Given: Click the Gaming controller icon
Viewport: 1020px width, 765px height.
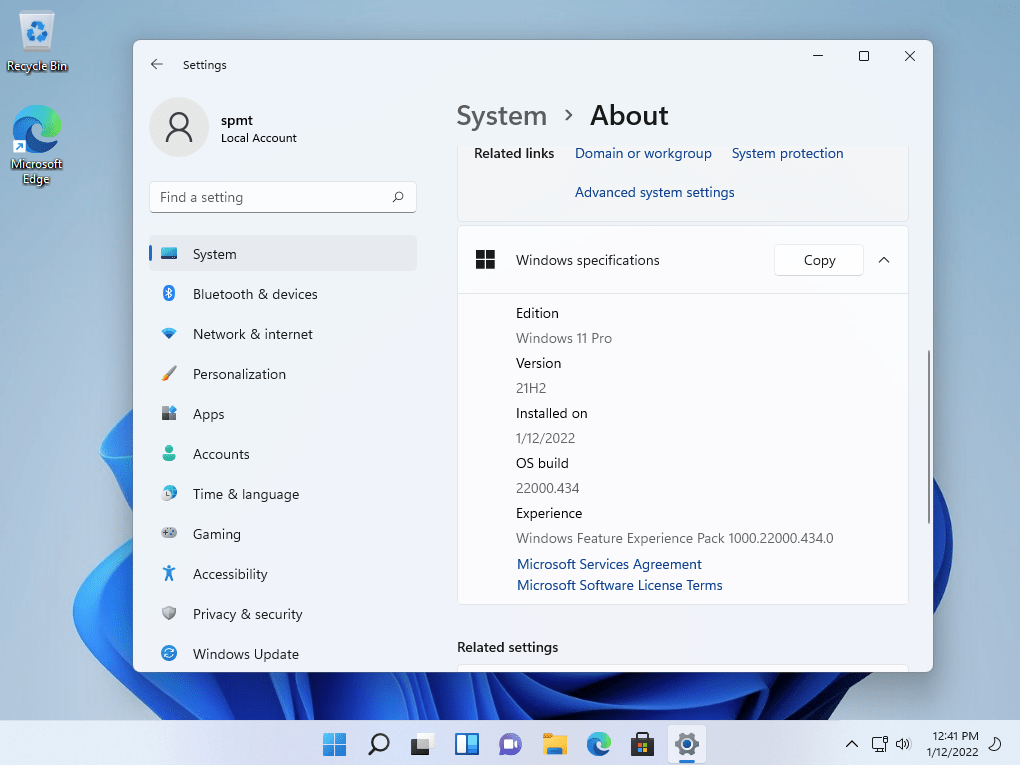Looking at the screenshot, I should tap(169, 533).
